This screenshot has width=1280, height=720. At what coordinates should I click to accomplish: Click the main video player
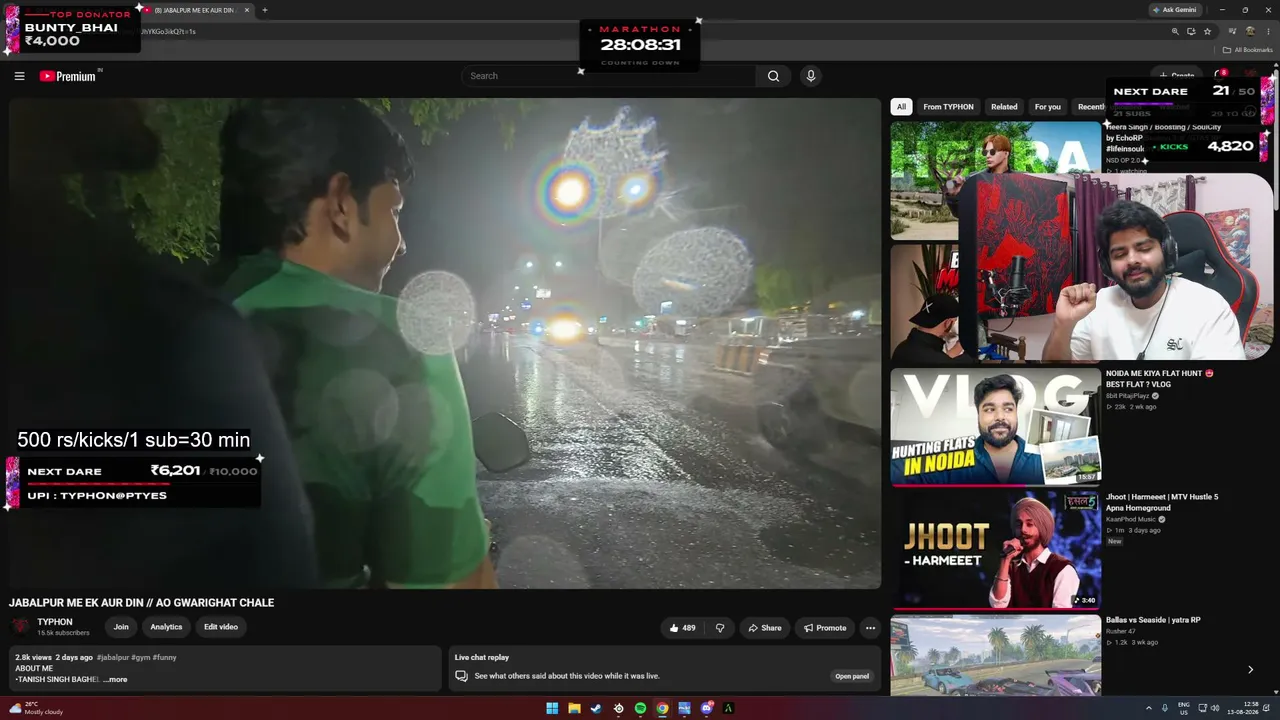[x=445, y=343]
